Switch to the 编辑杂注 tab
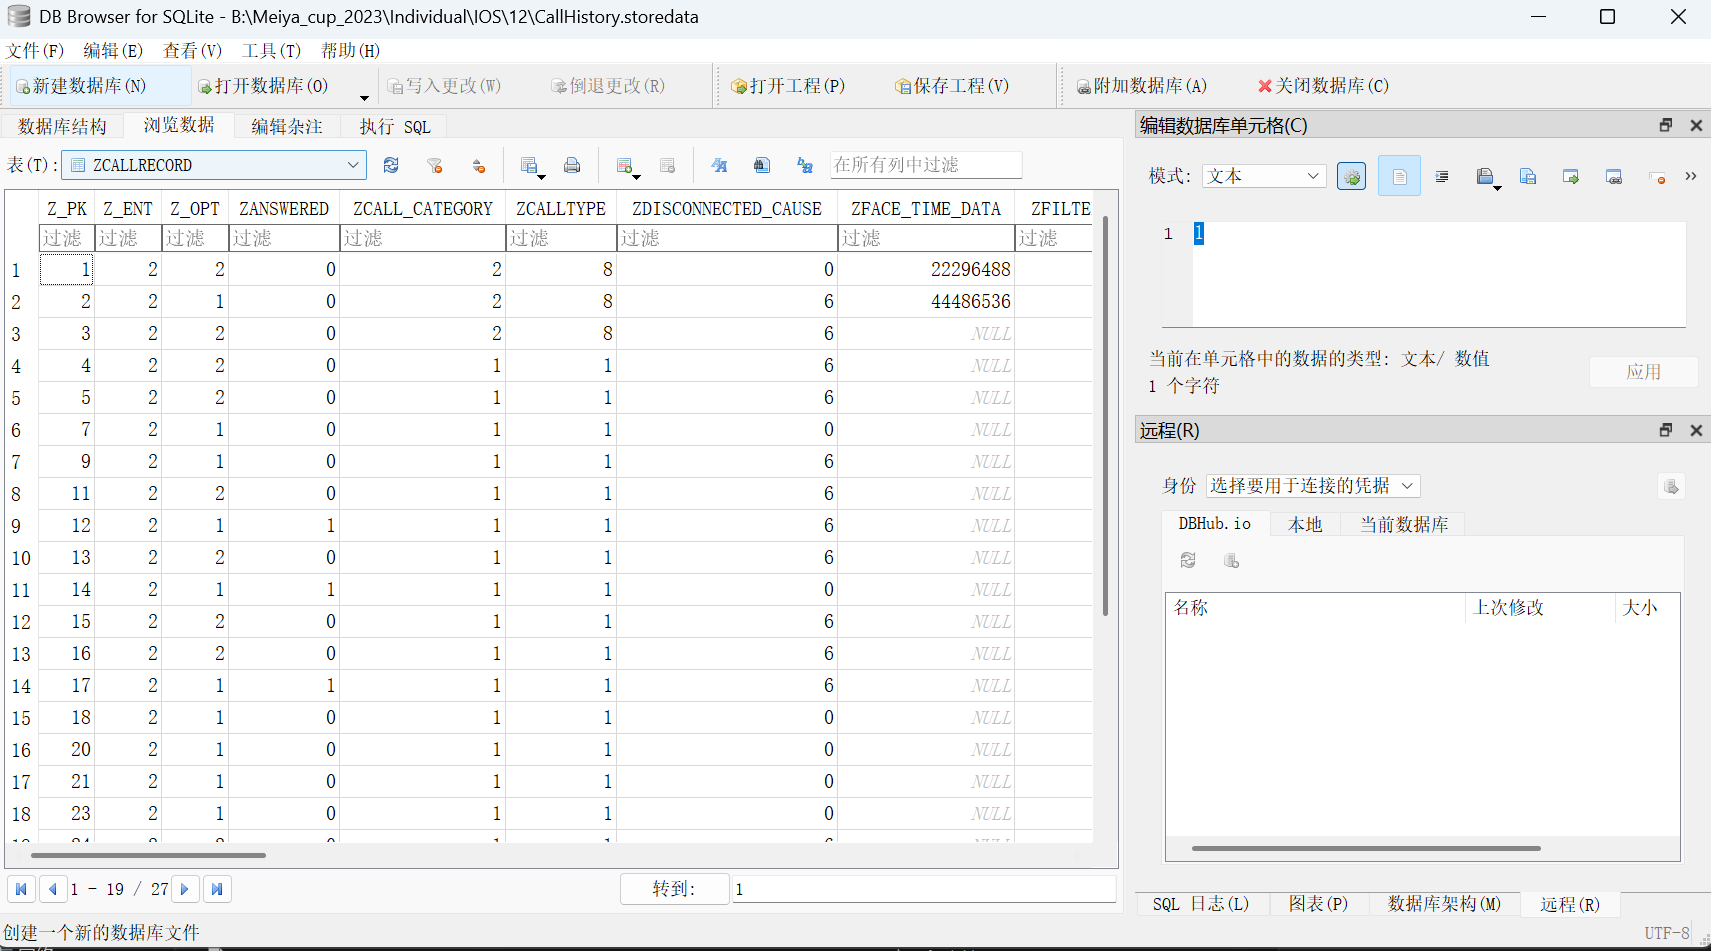Viewport: 1711px width, 951px height. 287,126
